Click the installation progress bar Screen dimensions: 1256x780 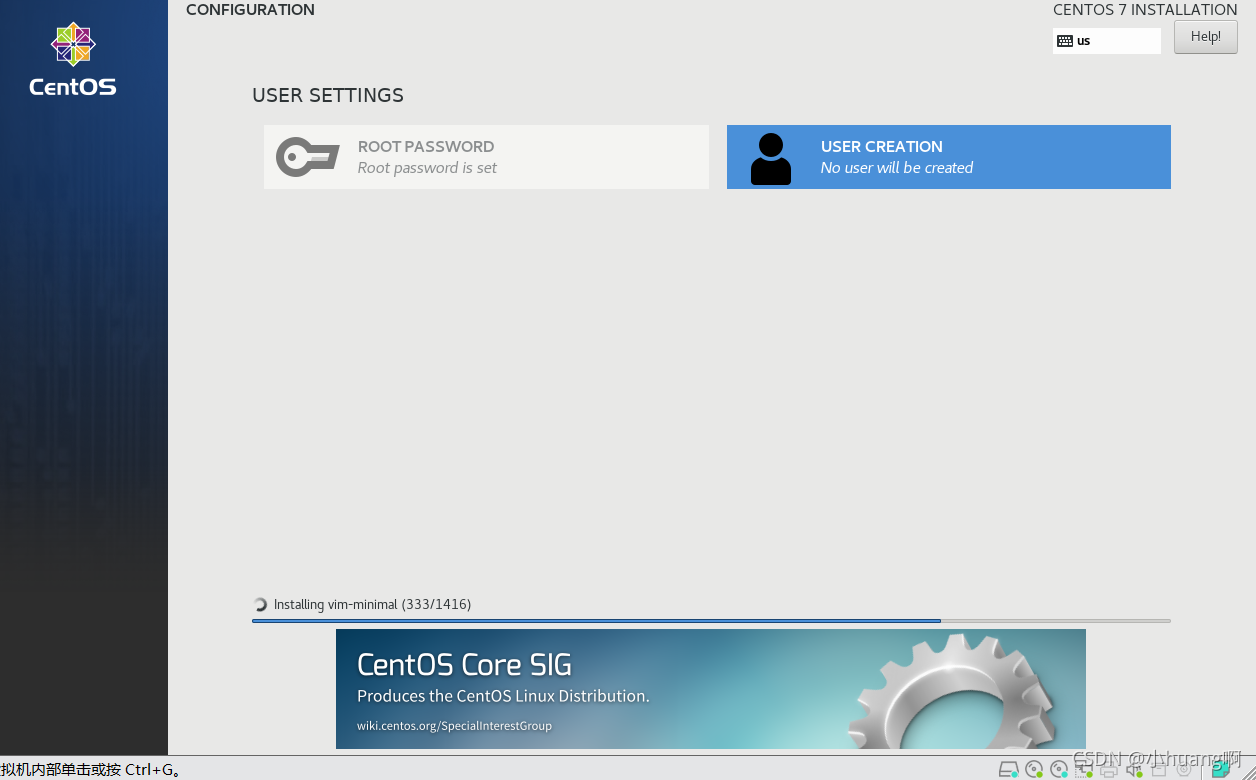[x=711, y=621]
